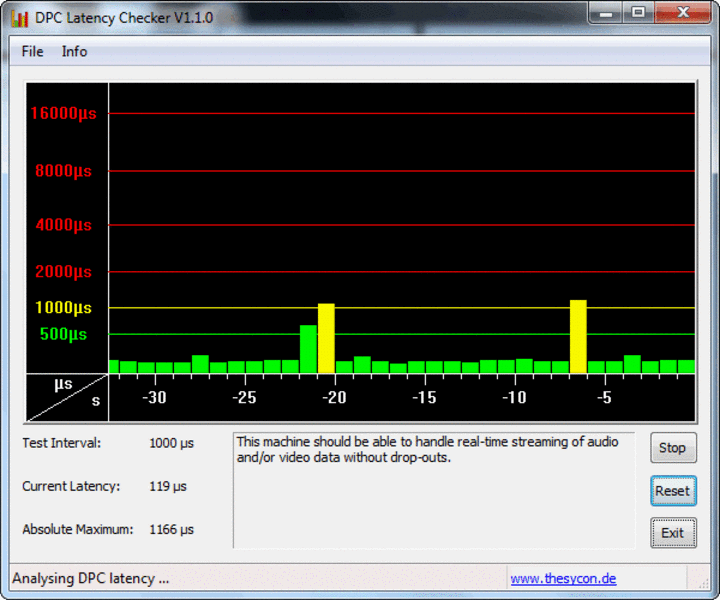Click the Current Latency label
This screenshot has width=720, height=600.
tap(71, 486)
